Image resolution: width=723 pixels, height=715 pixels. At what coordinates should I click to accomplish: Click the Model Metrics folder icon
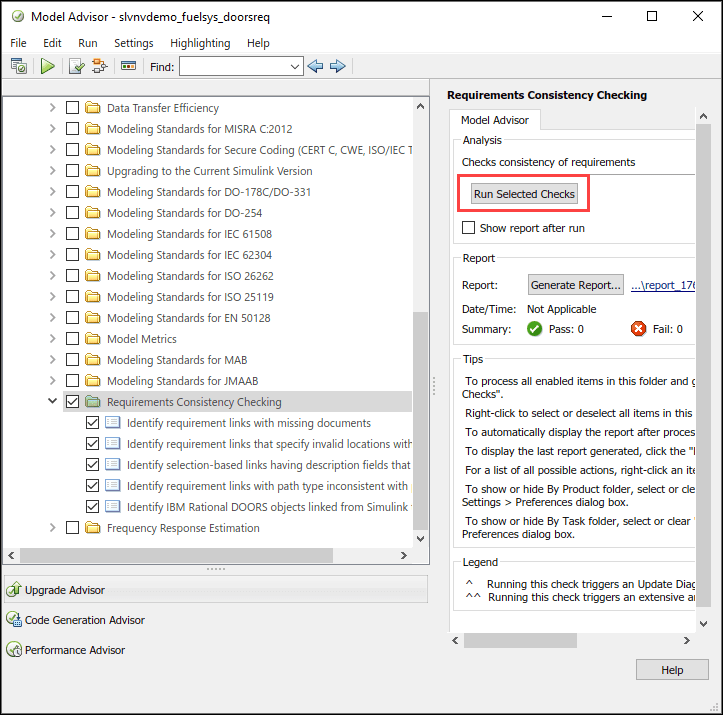93,339
